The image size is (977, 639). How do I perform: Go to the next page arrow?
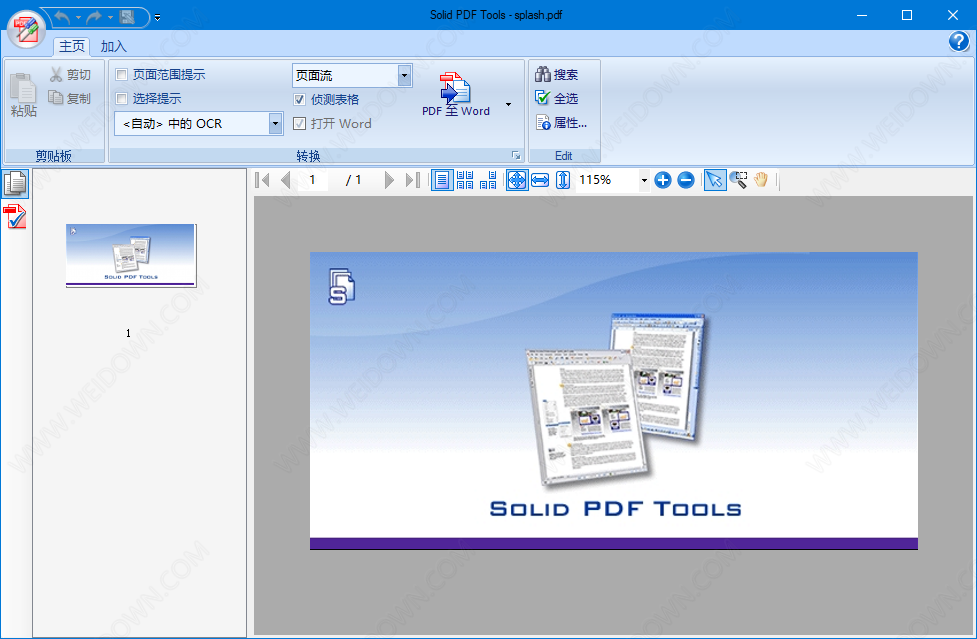coord(389,180)
